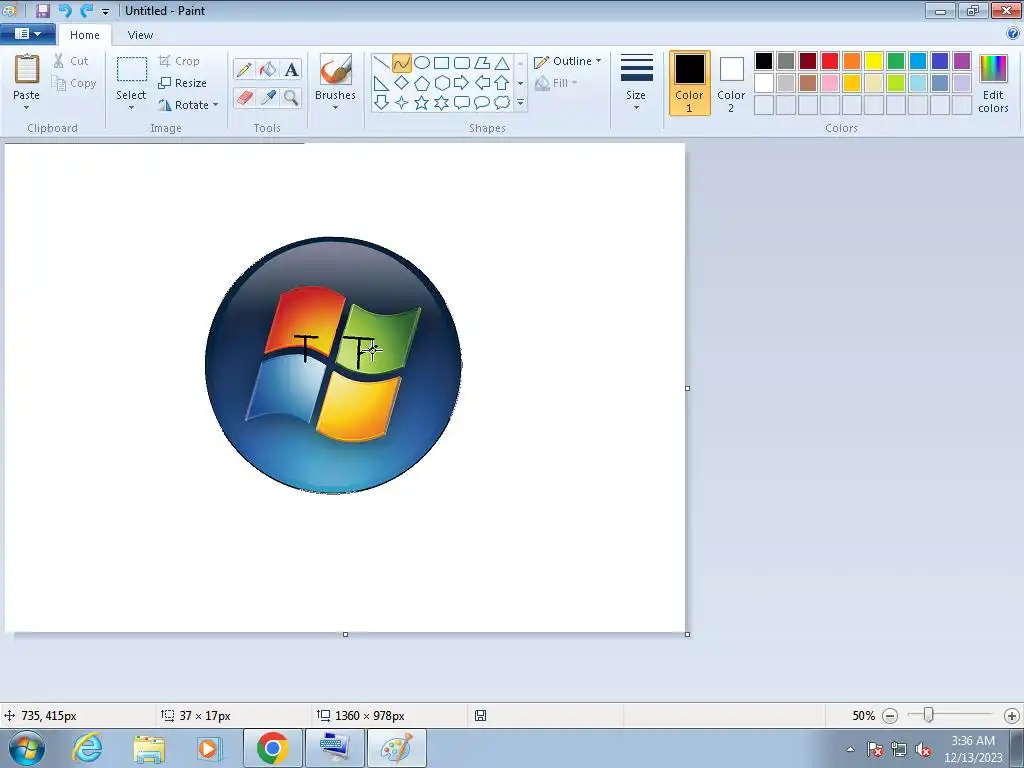This screenshot has width=1024, height=768.
Task: Choose the Down arrow shape
Action: pyautogui.click(x=381, y=103)
